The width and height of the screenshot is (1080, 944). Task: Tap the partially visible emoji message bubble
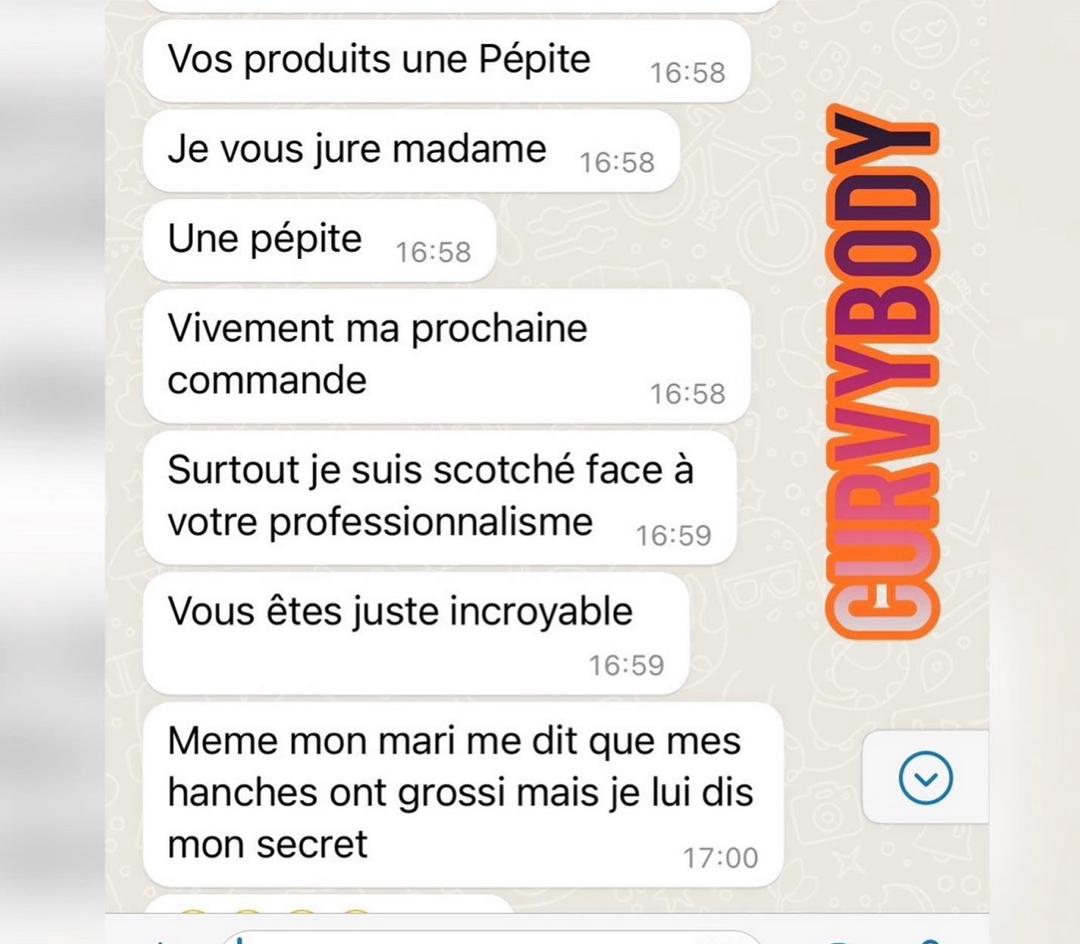329,904
